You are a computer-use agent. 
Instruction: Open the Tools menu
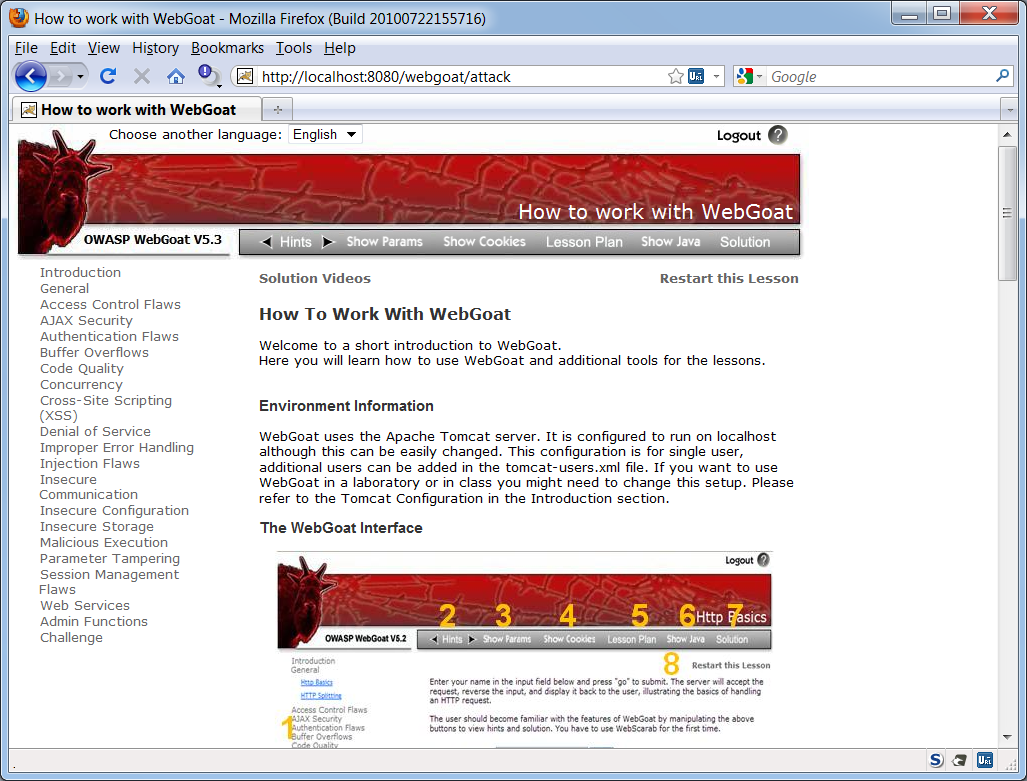point(293,48)
